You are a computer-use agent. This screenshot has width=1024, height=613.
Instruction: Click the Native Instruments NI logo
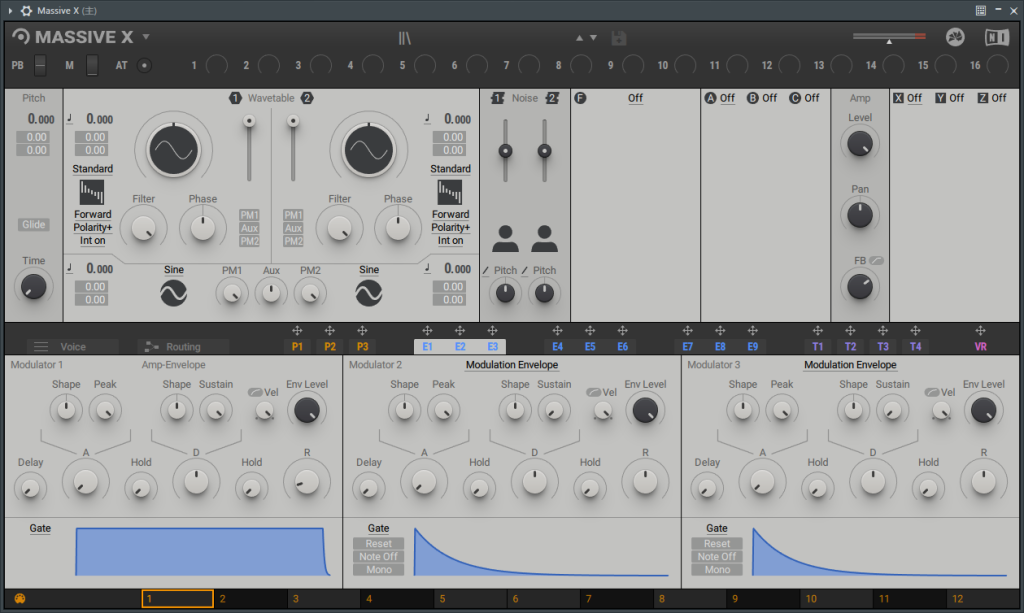[997, 37]
